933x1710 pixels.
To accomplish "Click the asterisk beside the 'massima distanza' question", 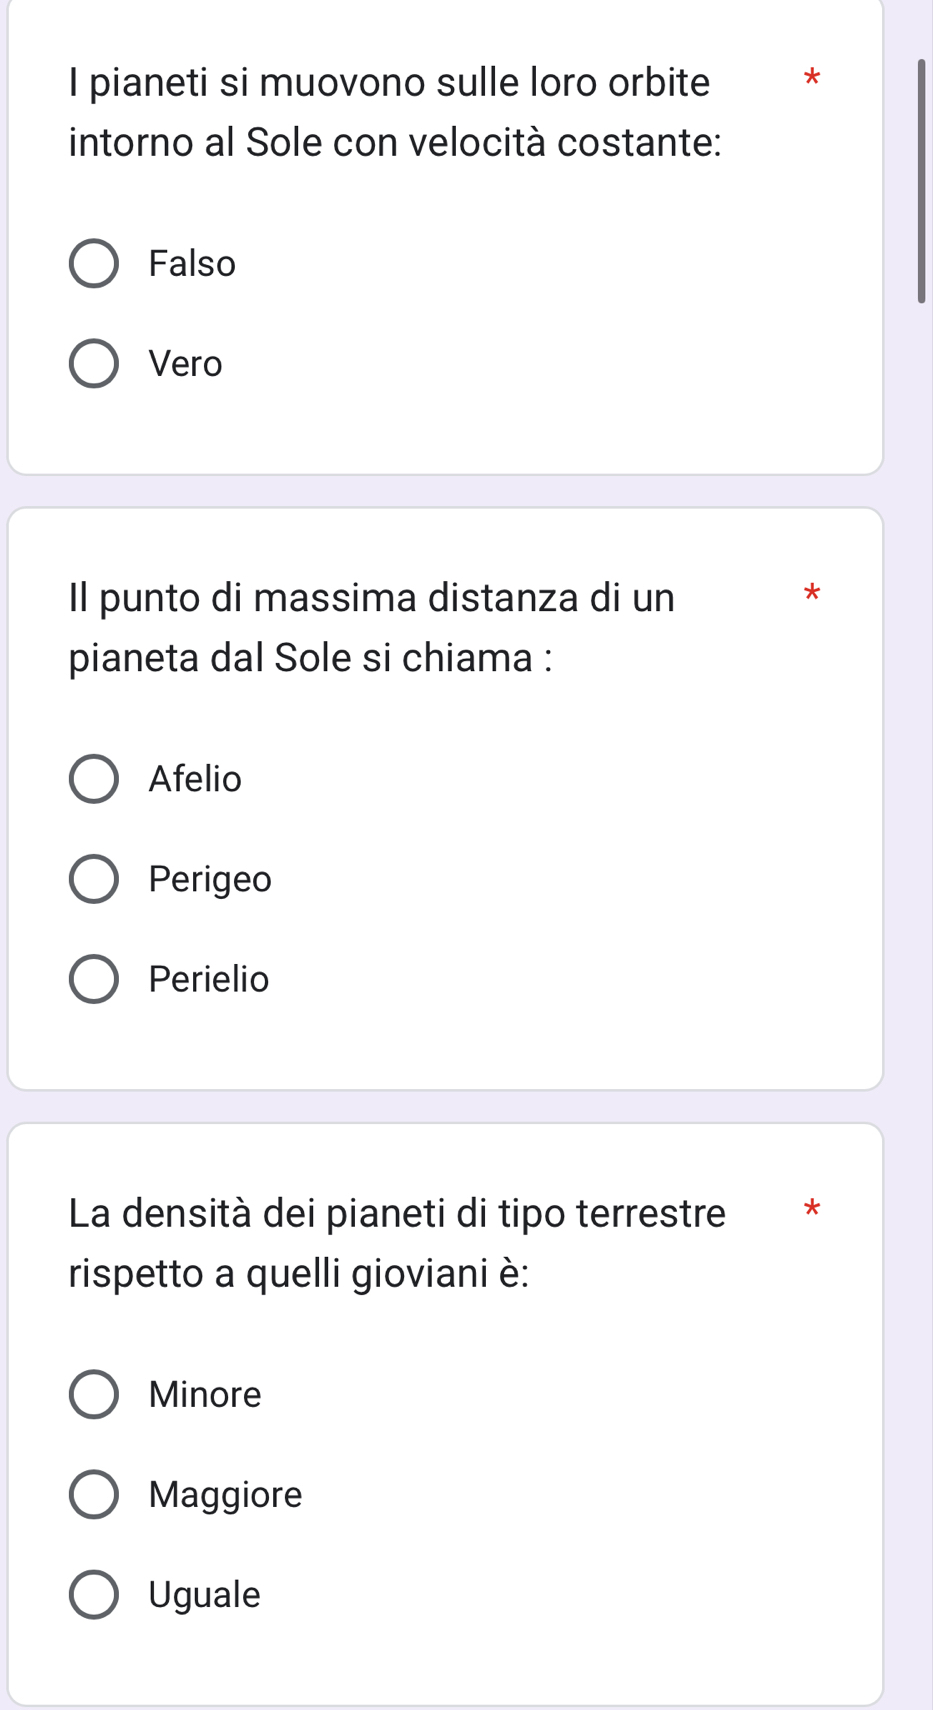I will click(811, 594).
